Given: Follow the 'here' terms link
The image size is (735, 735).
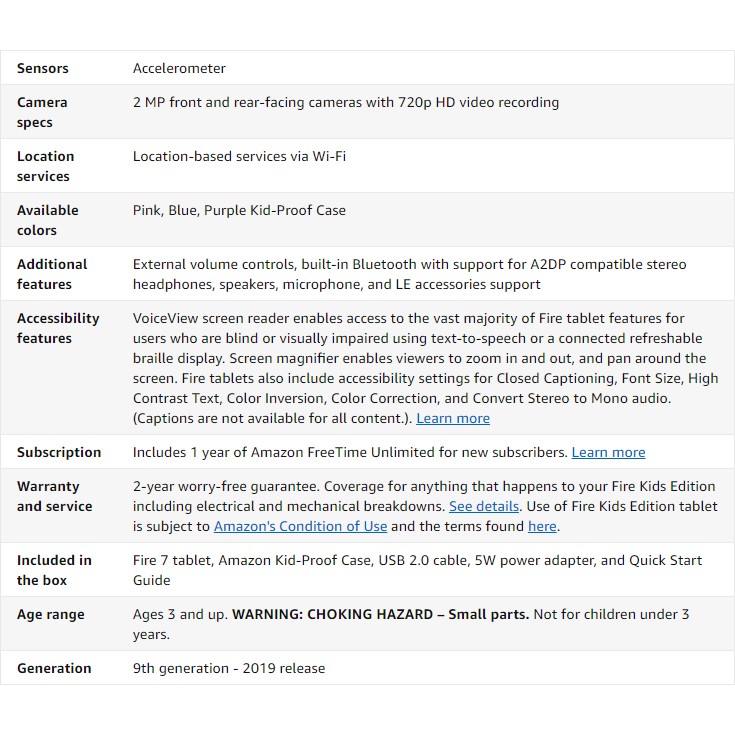Looking at the screenshot, I should pos(542,526).
